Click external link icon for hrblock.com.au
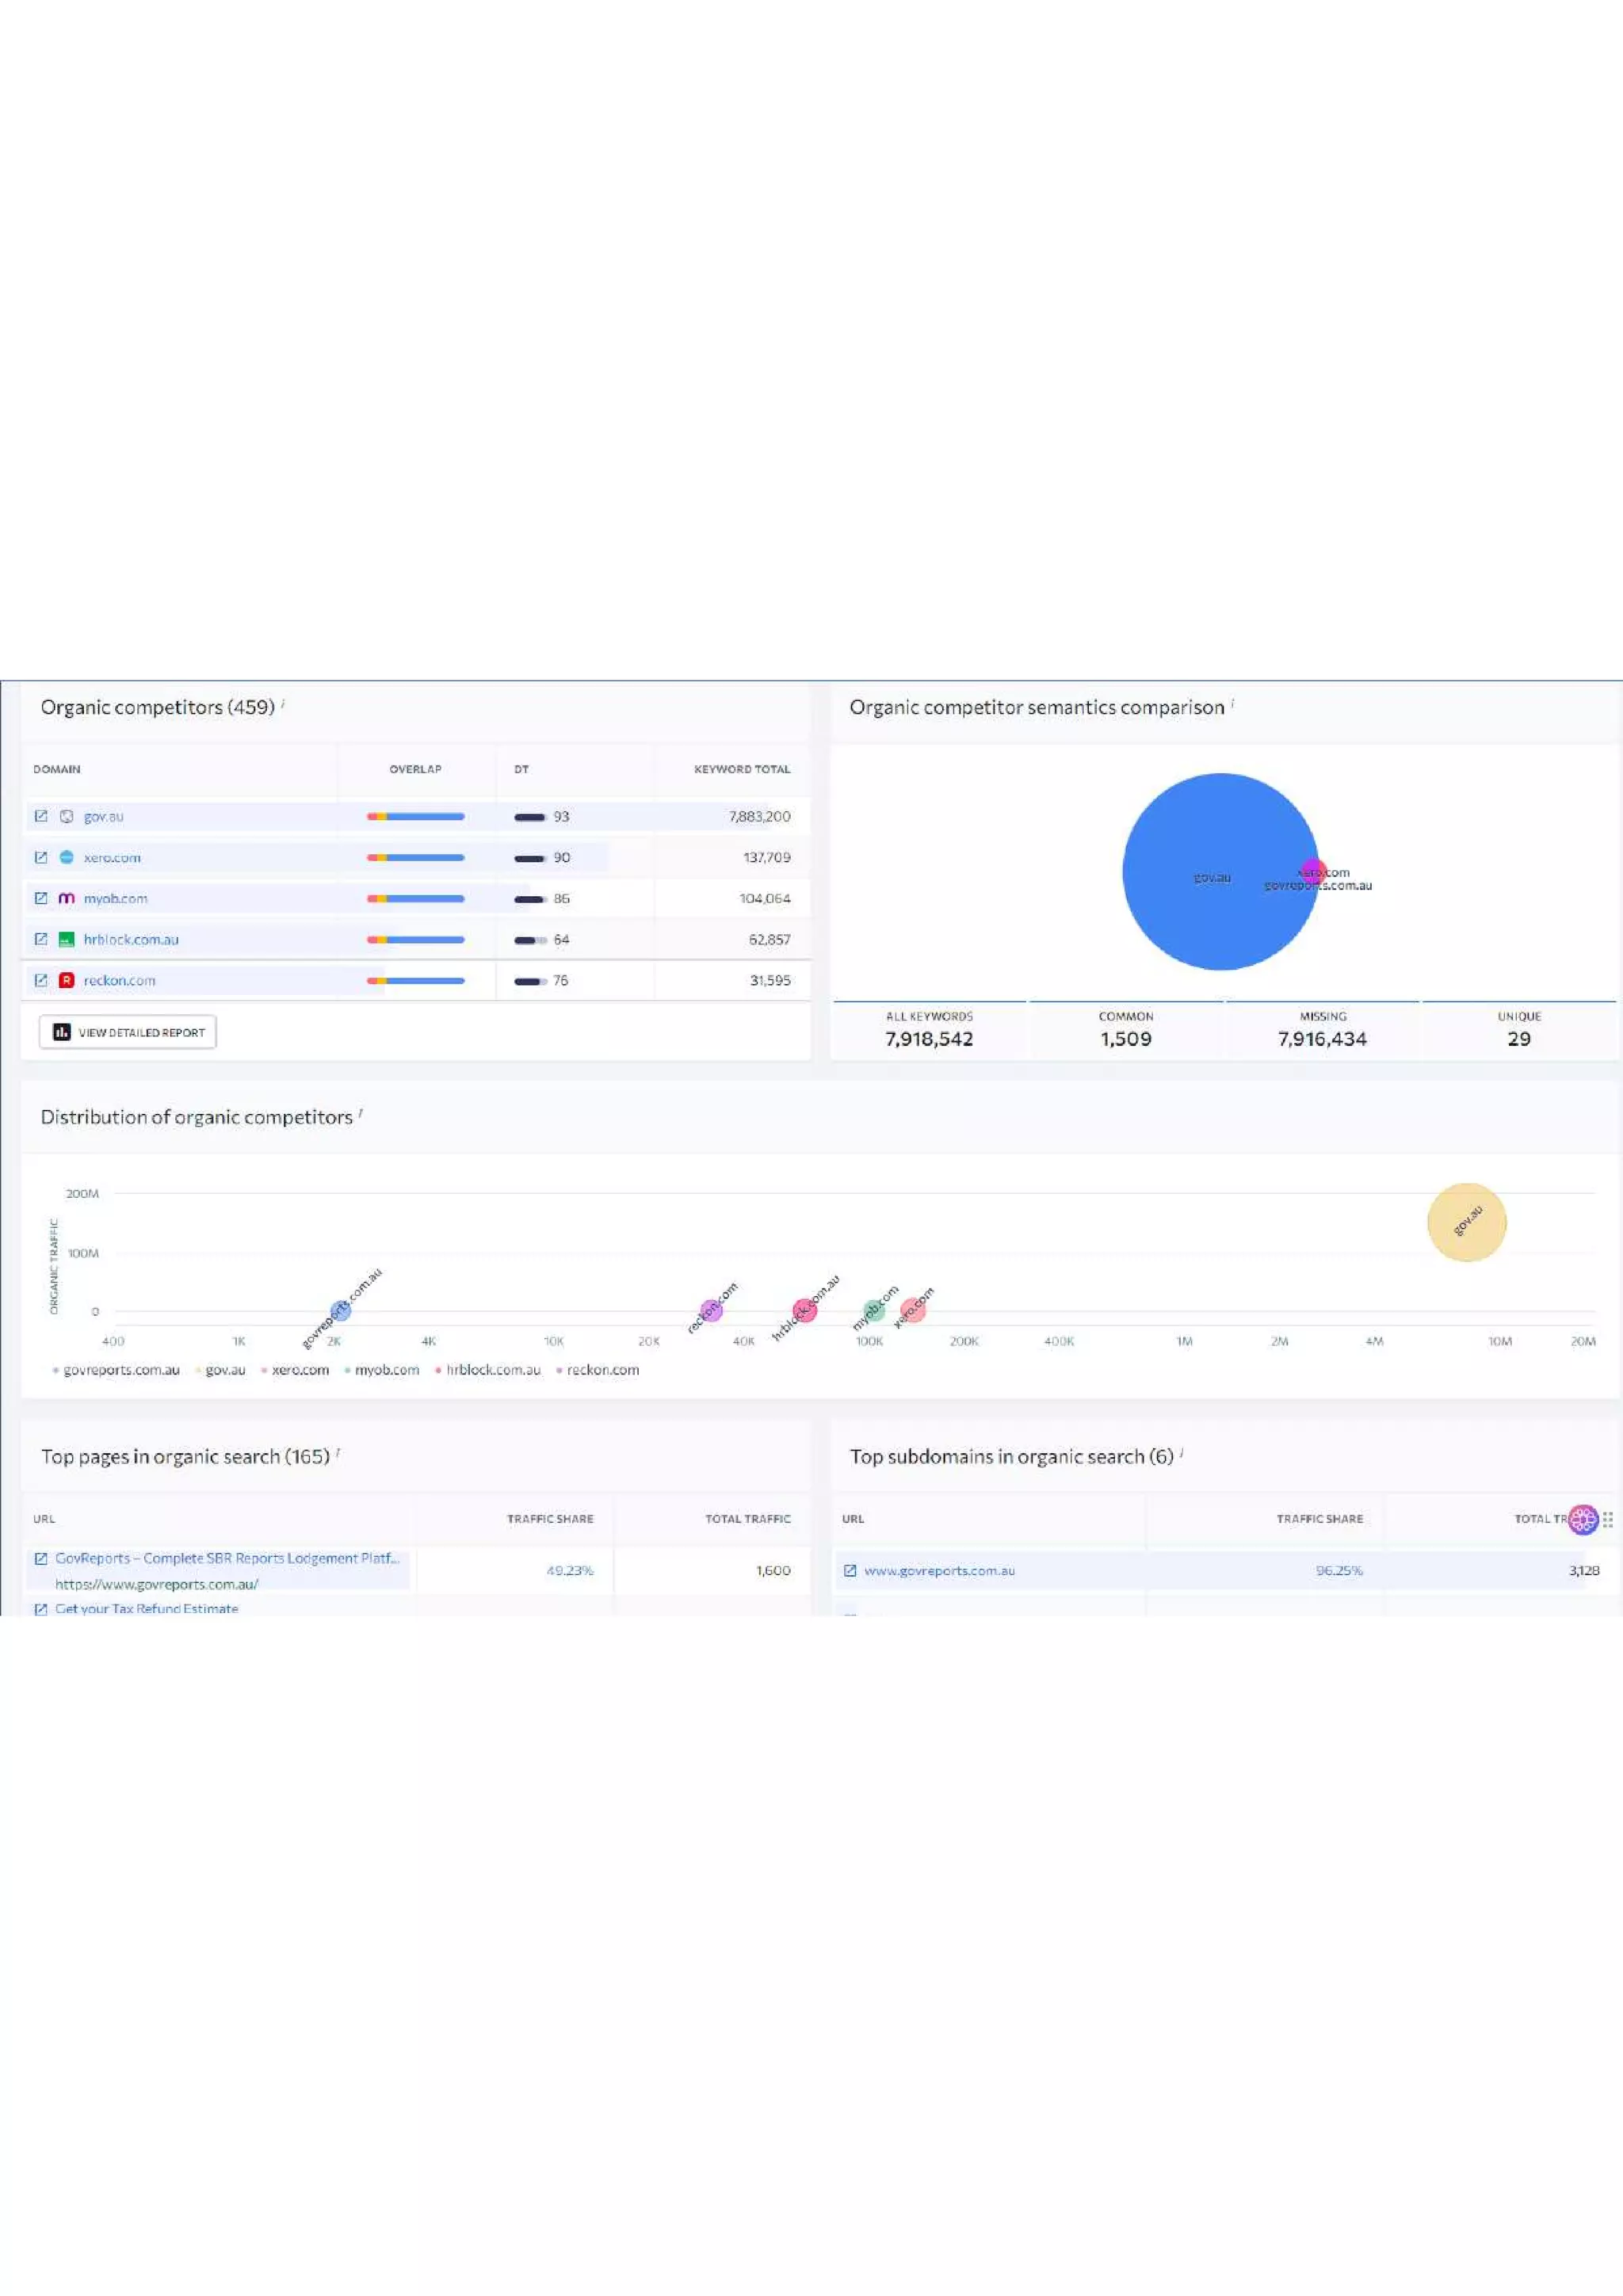 tap(41, 939)
